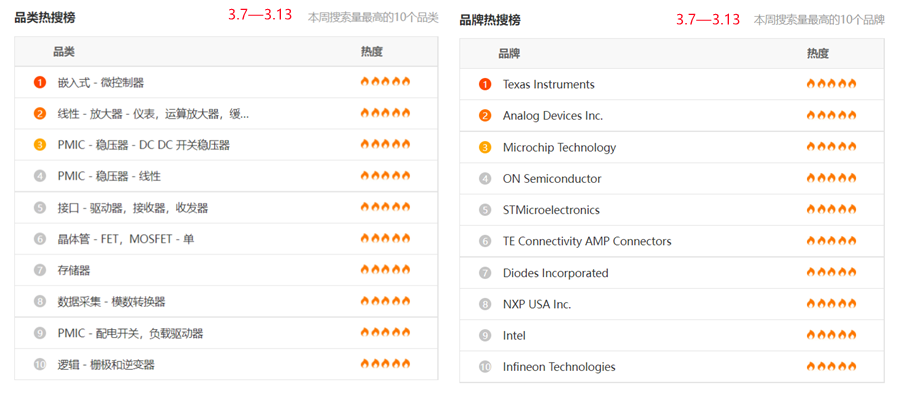Open the 嵌入式 - 微控制器 category
The height and width of the screenshot is (397, 900).
100,83
